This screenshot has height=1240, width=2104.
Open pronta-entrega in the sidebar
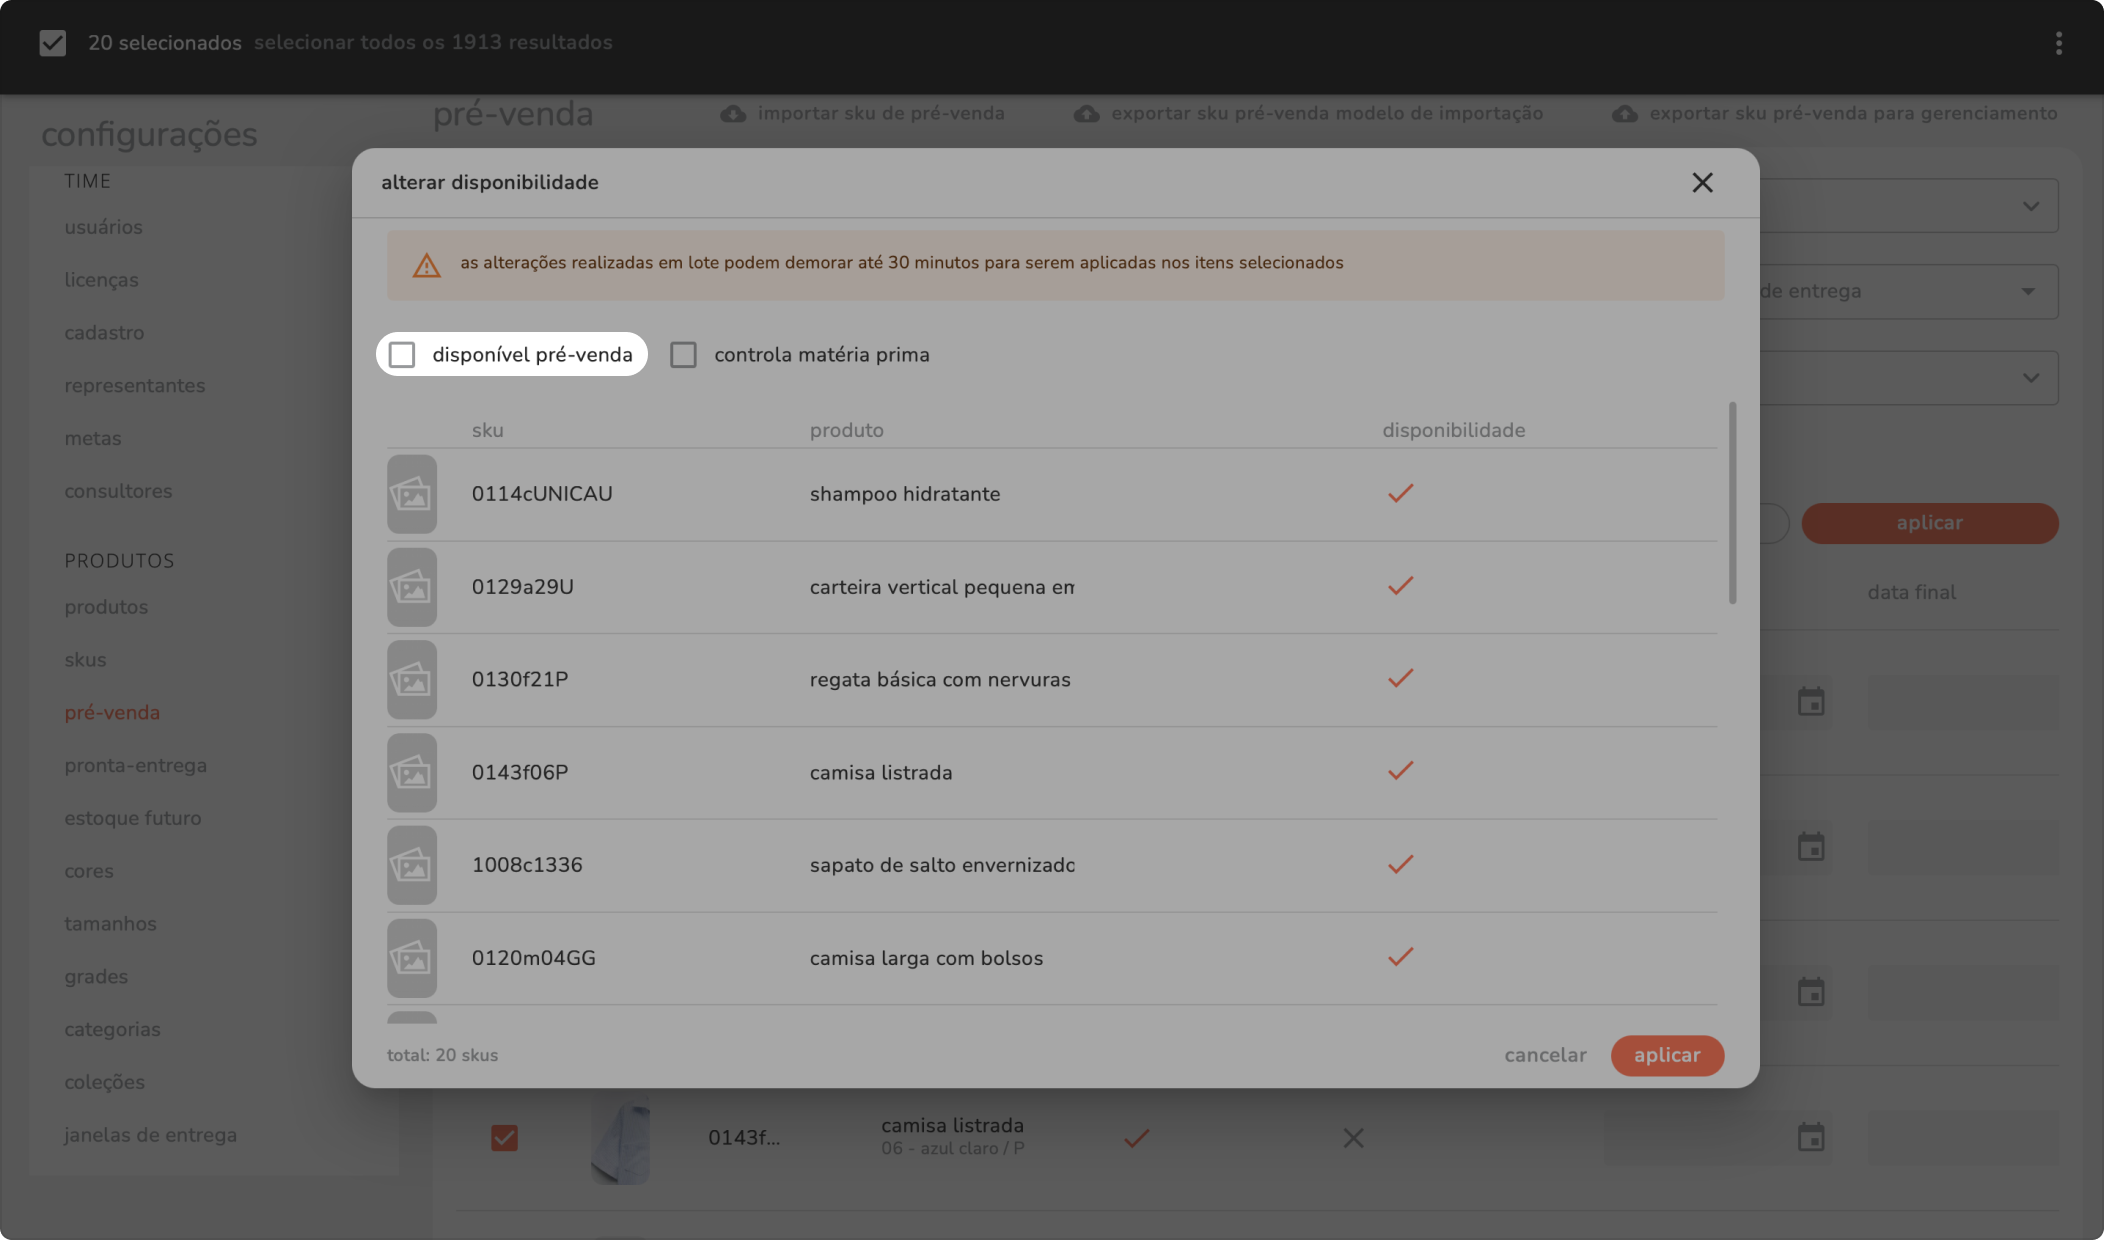point(136,766)
